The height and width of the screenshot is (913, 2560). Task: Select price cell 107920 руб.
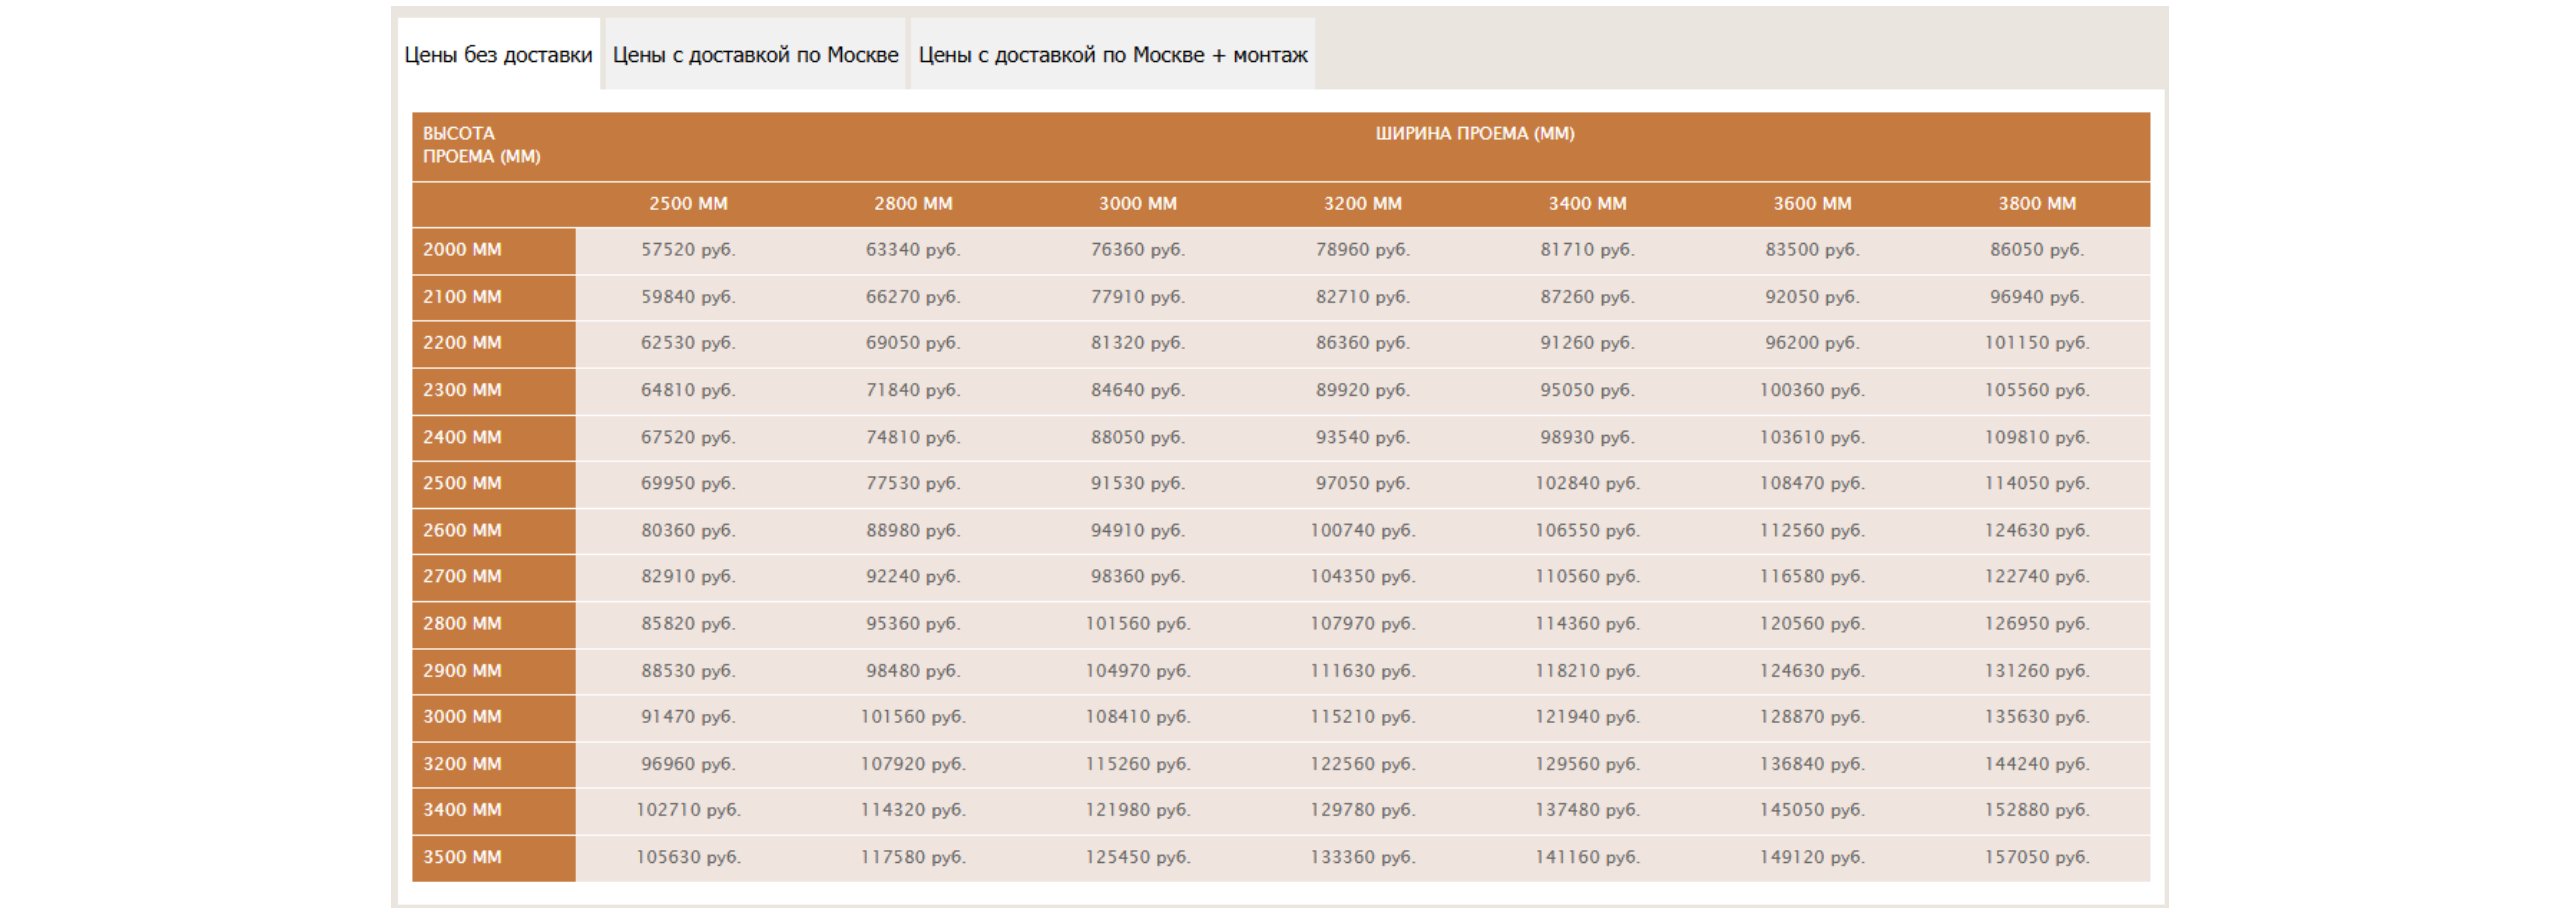click(913, 763)
